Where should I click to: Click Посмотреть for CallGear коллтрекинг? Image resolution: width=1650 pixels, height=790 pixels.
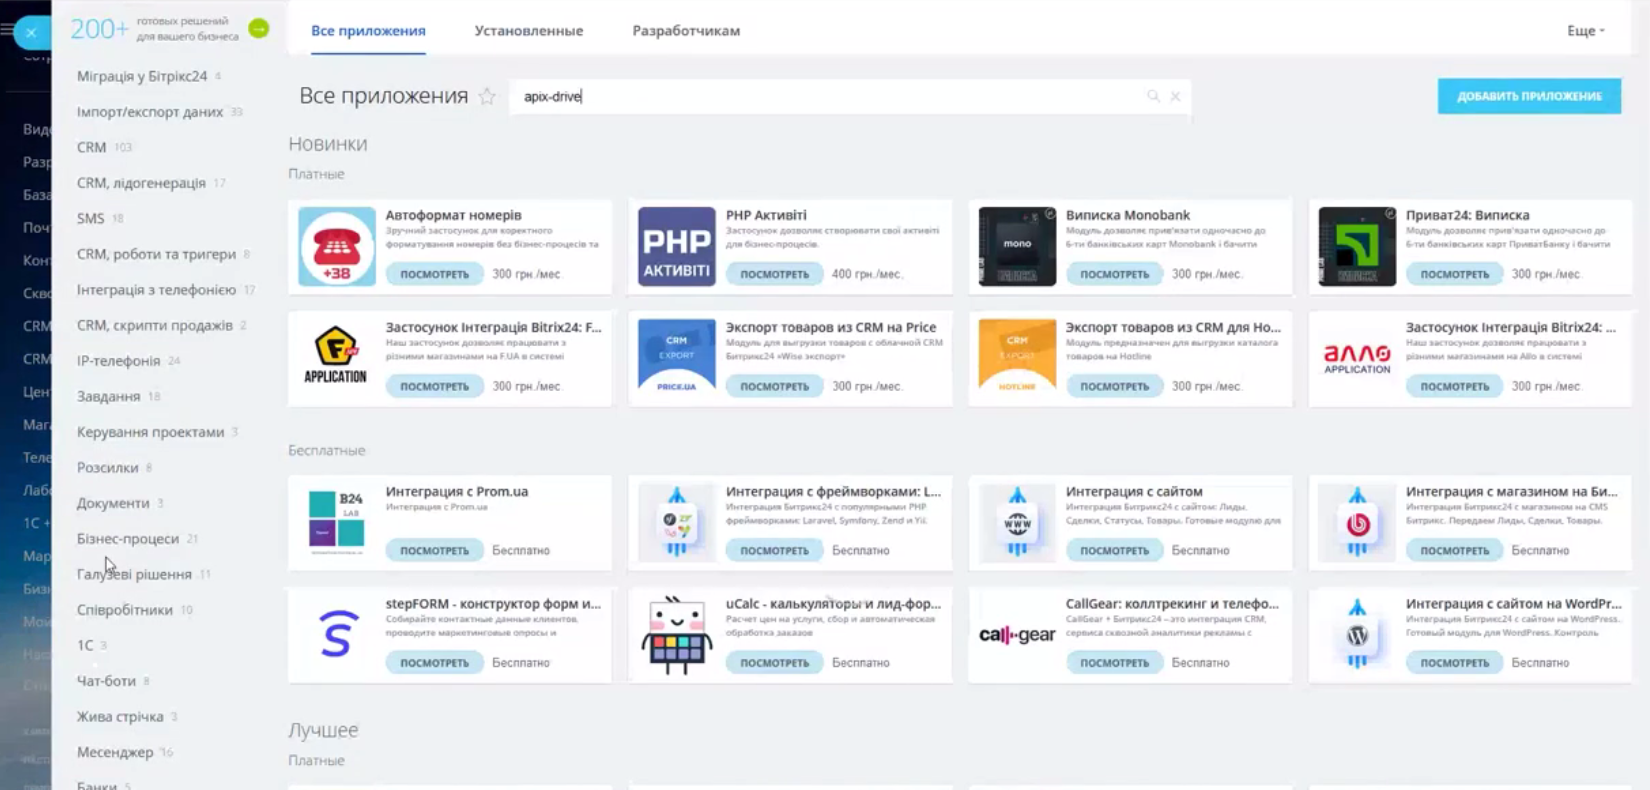tap(1115, 662)
